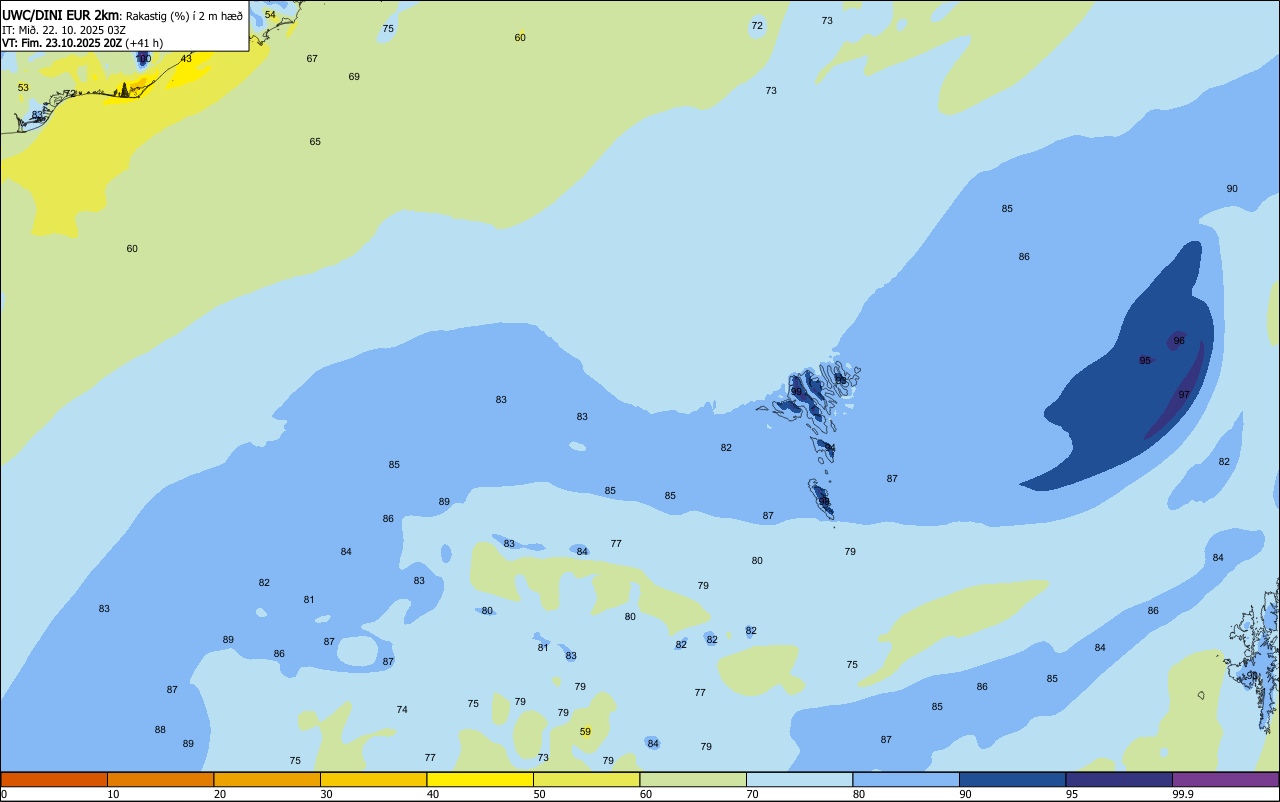
Task: Click the map title 'UWC/DINI EUR 2km'
Action: (61, 14)
